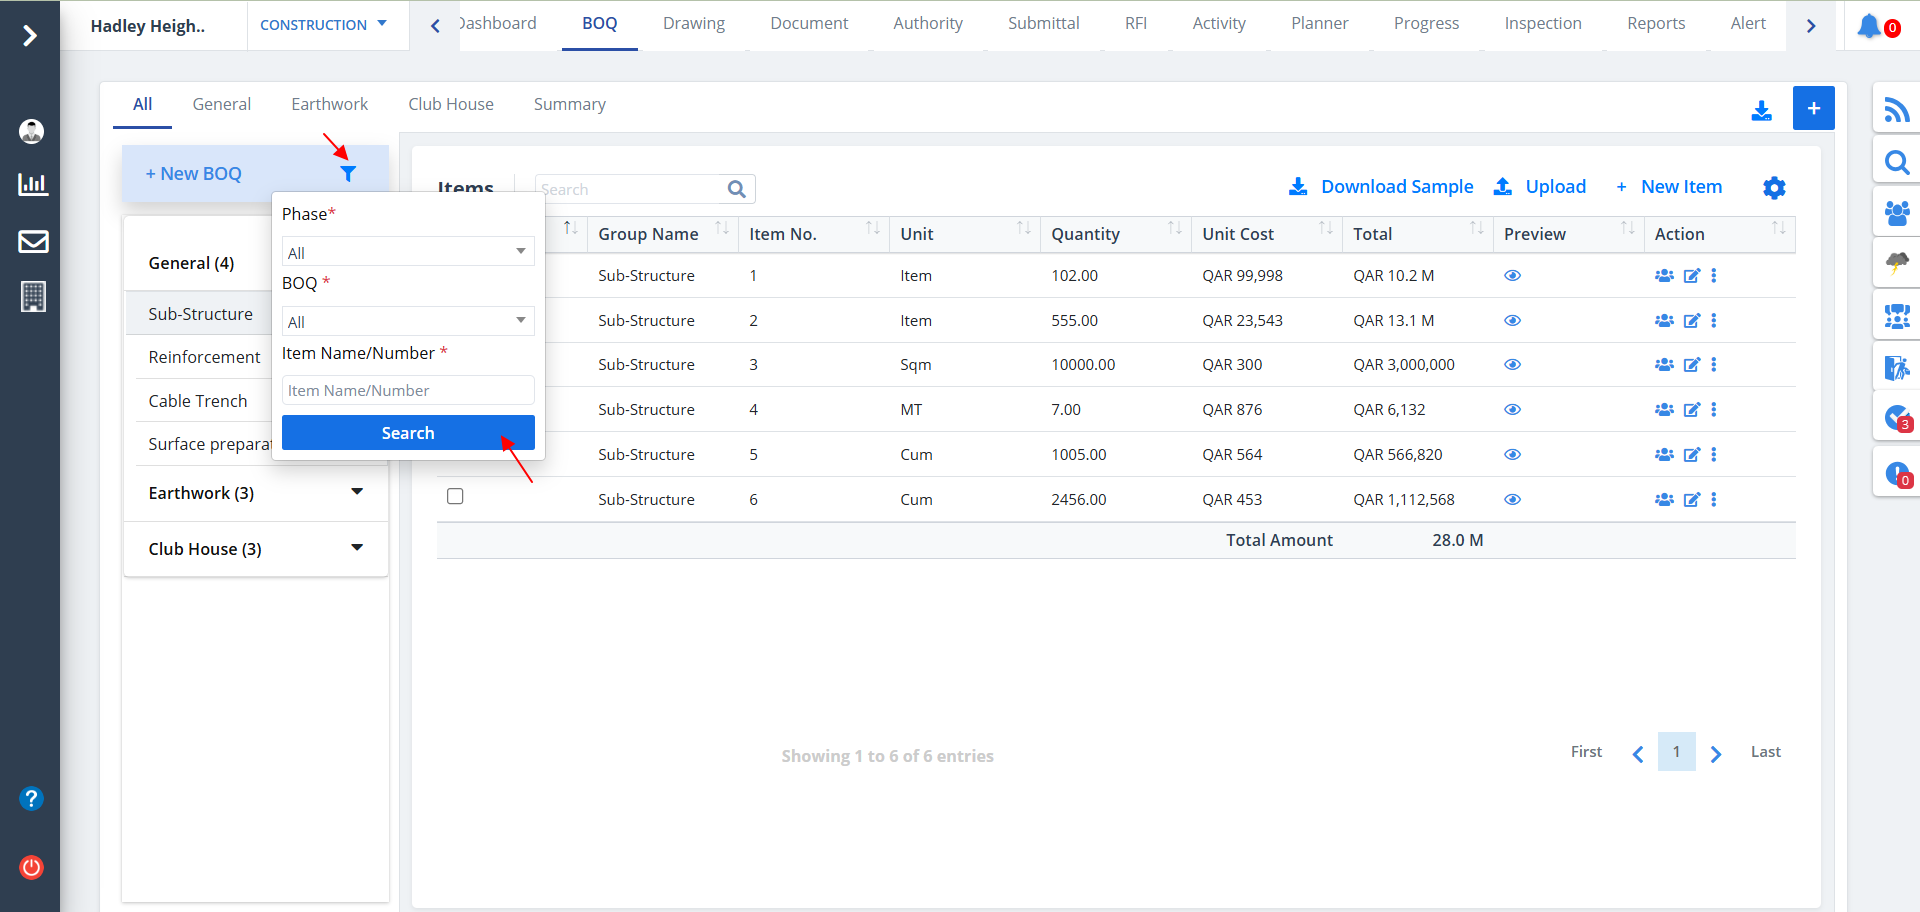1920x912 pixels.
Task: Switch to the Drawing tab
Action: tap(693, 24)
